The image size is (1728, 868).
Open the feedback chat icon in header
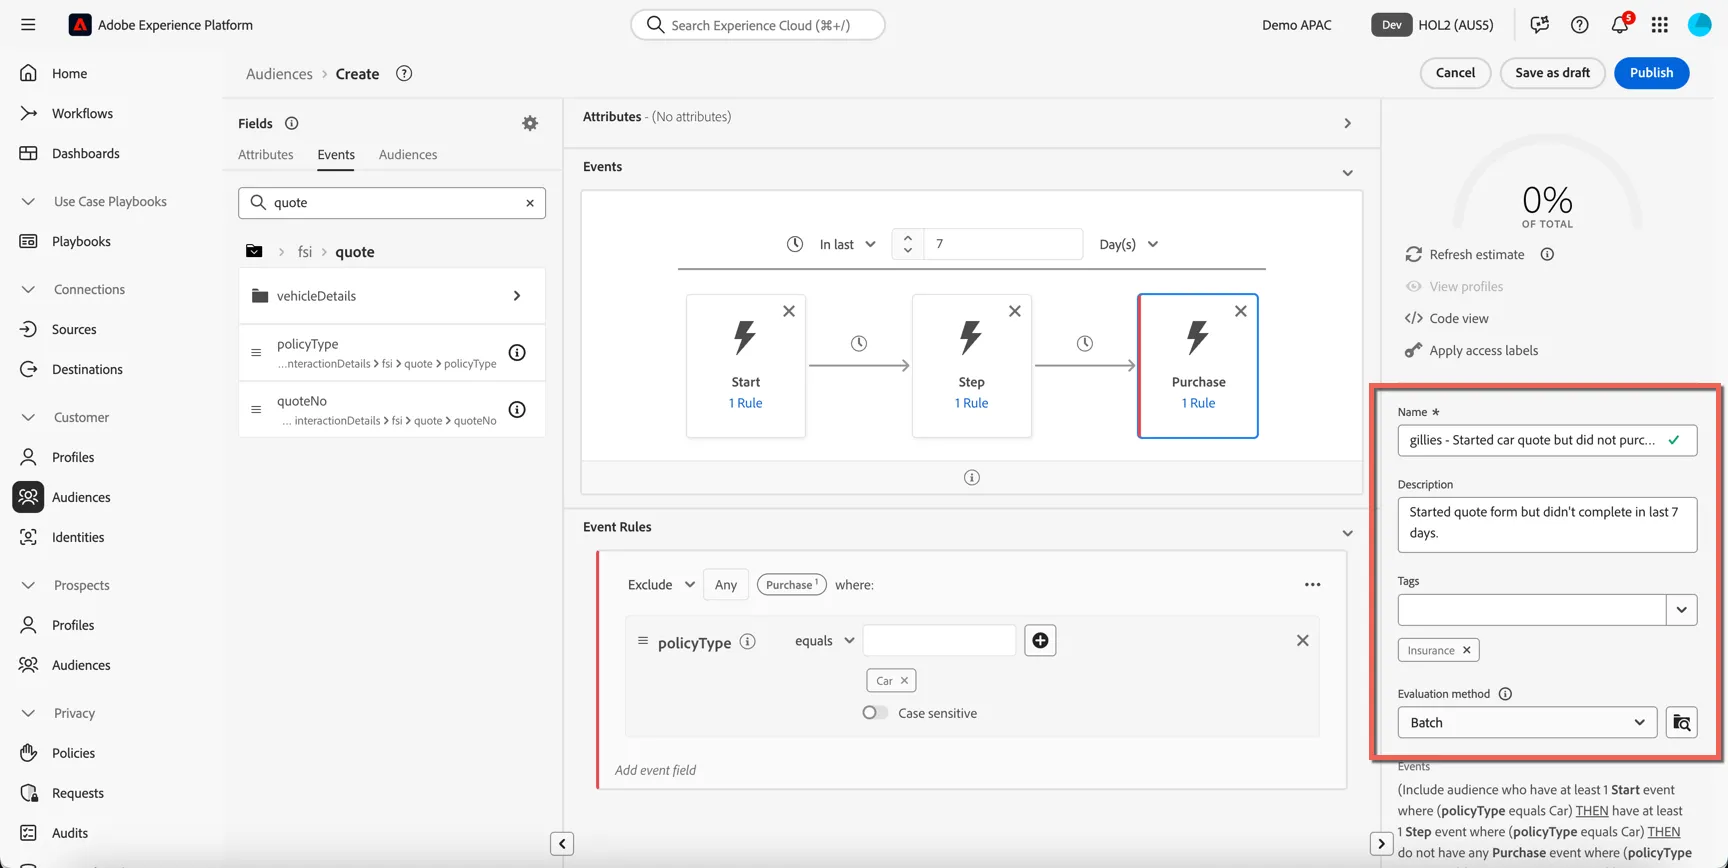coord(1540,25)
